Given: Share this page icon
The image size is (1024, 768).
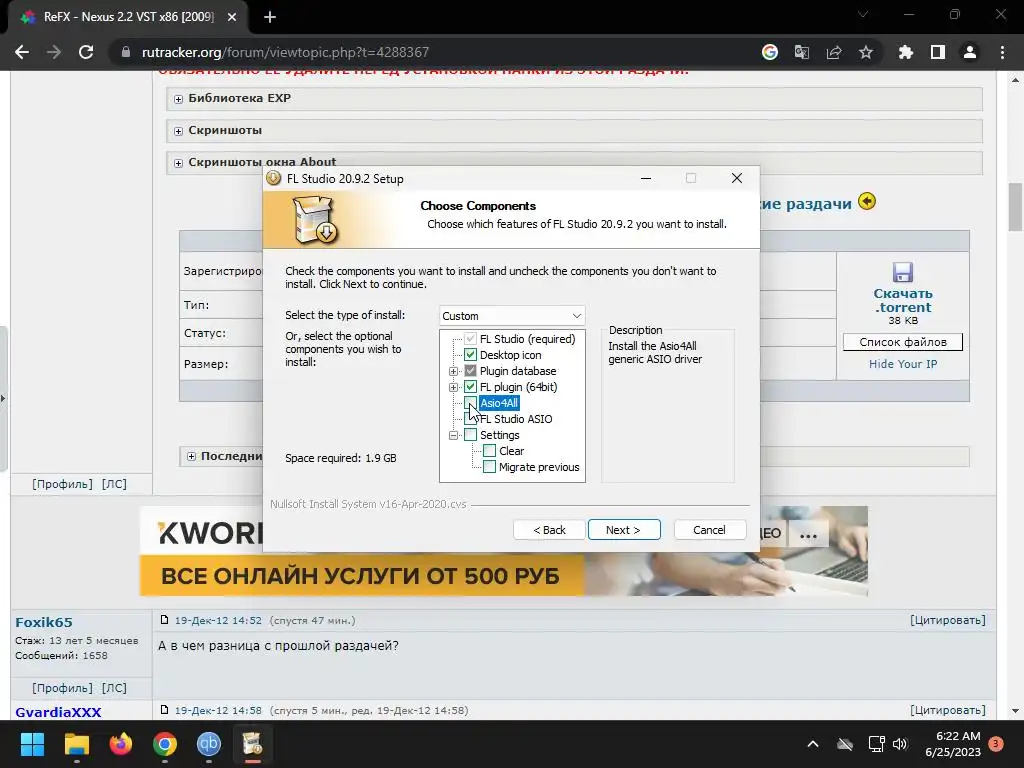Looking at the screenshot, I should (834, 52).
